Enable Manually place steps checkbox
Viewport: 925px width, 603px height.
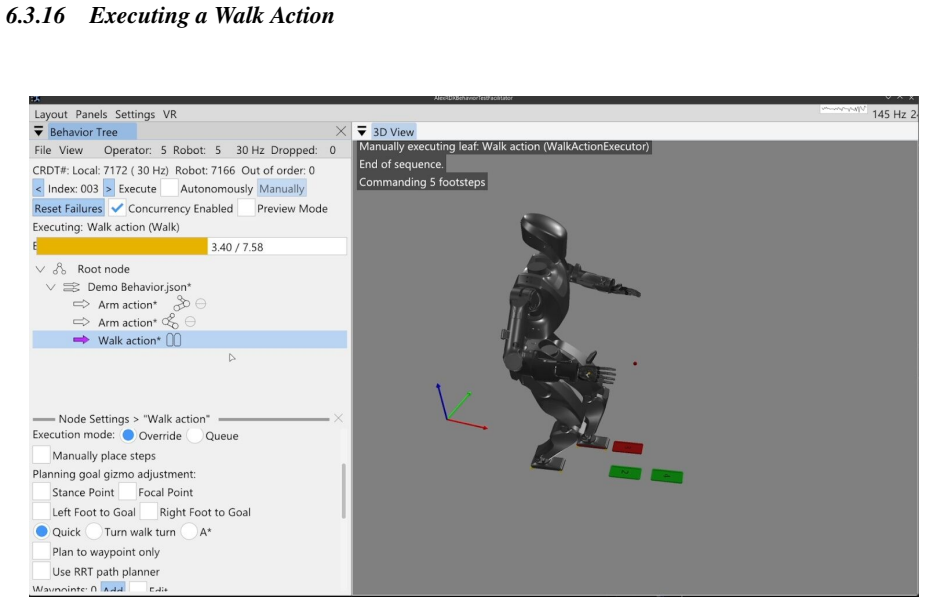41,455
